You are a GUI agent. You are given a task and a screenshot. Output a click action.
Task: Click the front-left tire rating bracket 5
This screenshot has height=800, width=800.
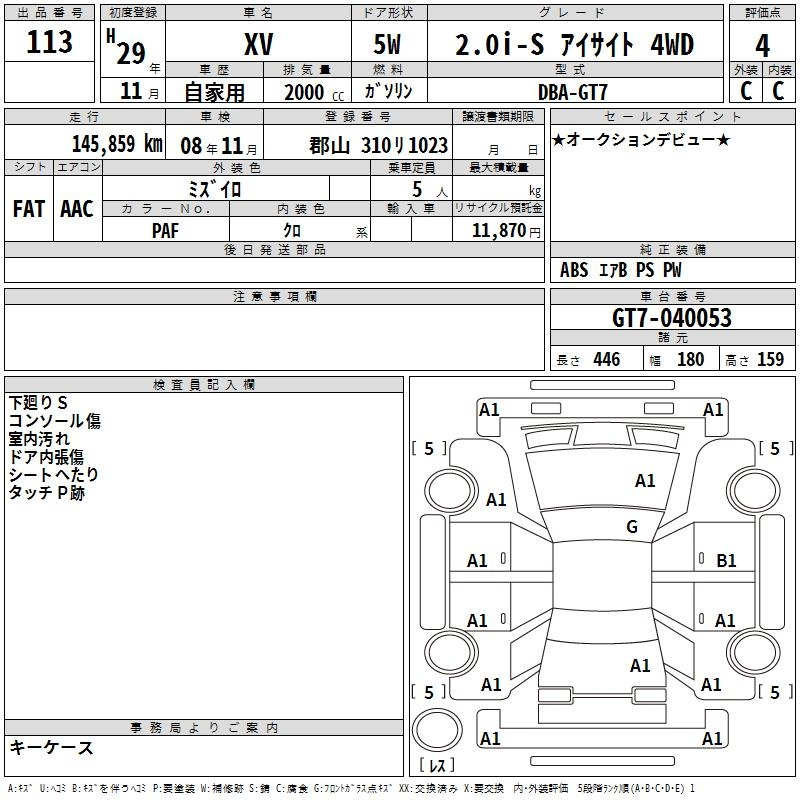429,449
